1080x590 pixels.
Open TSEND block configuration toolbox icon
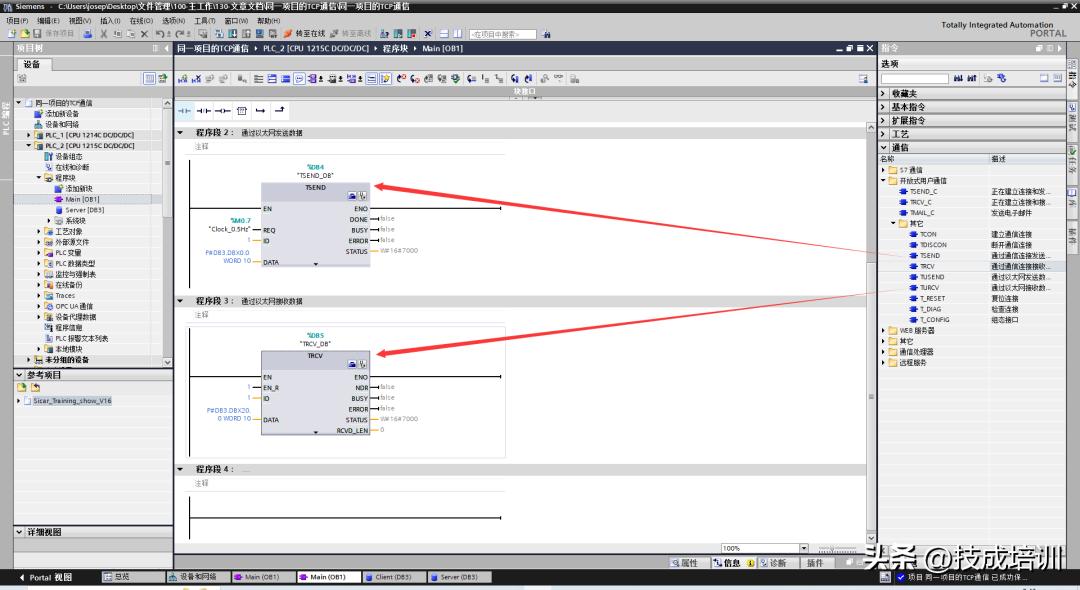point(352,196)
